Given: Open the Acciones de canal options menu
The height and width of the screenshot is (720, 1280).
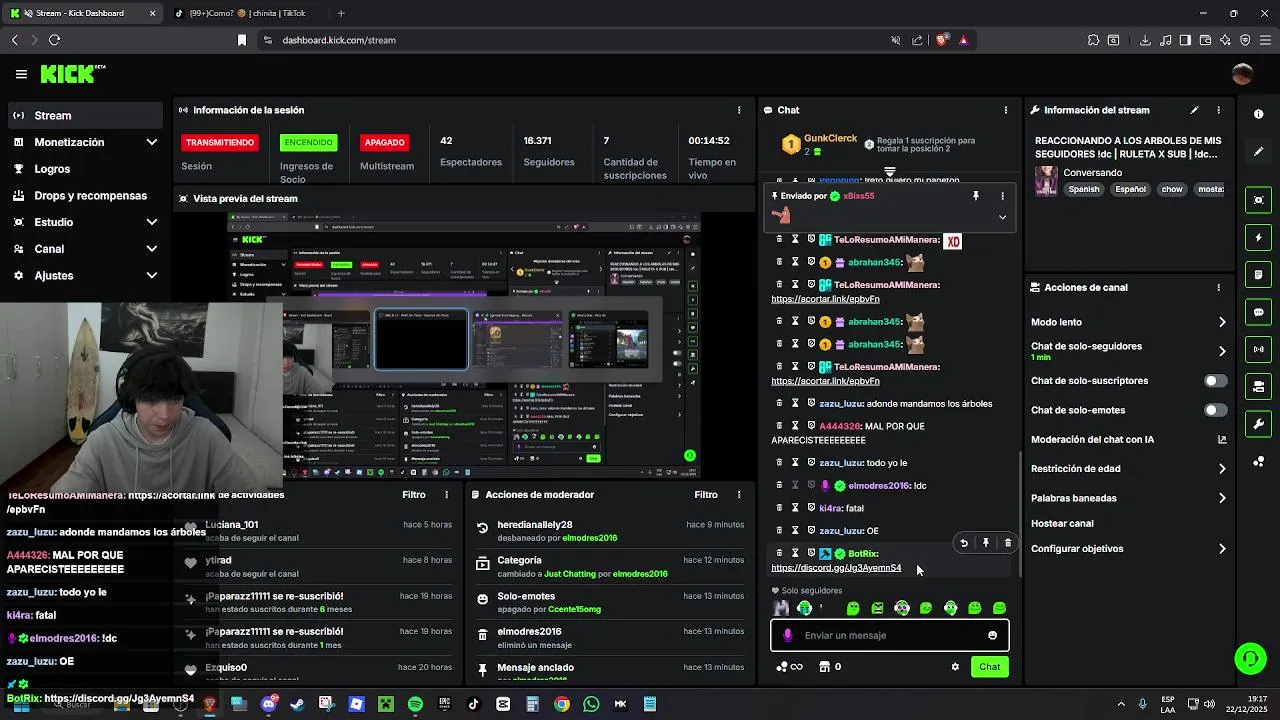Looking at the screenshot, I should point(1218,287).
